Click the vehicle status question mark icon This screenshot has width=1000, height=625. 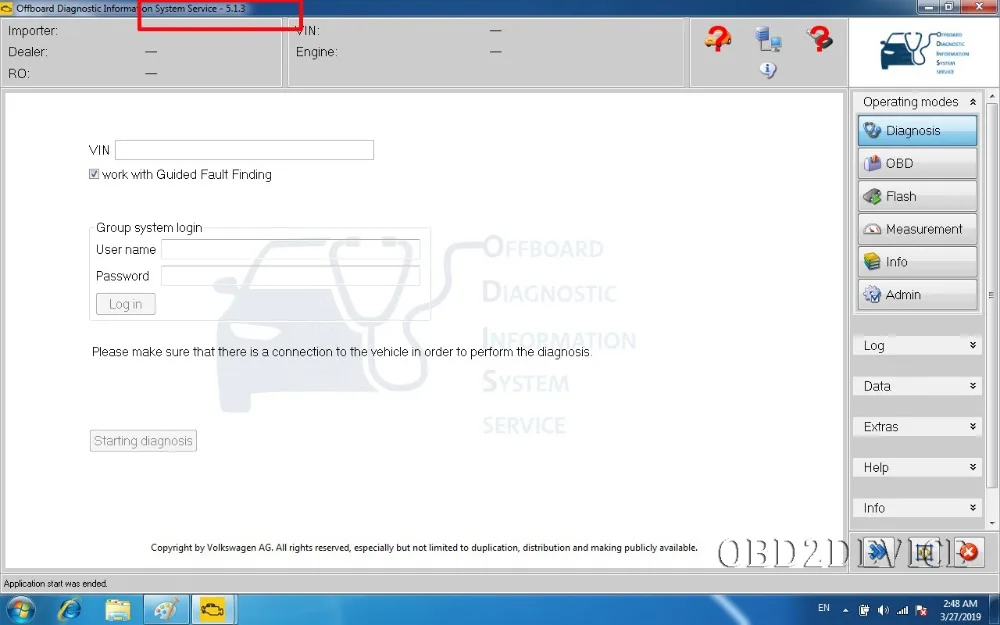point(717,39)
